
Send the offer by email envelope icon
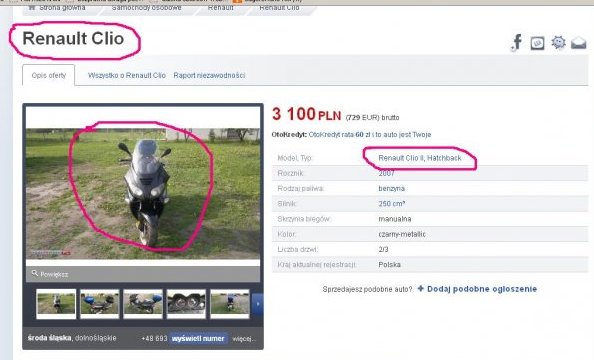[578, 43]
